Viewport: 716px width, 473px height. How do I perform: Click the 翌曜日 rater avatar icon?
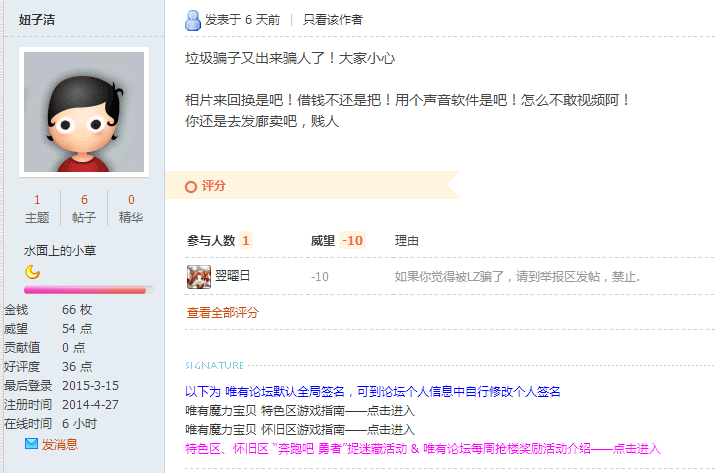[x=199, y=277]
